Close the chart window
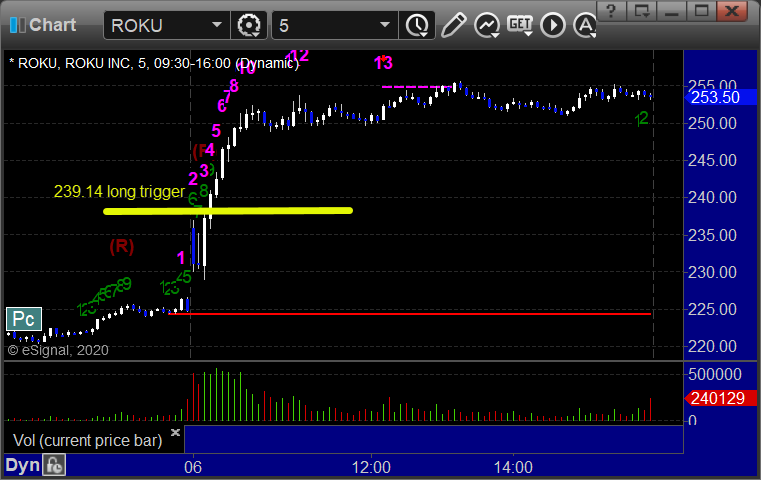Image resolution: width=761 pixels, height=480 pixels. click(x=732, y=10)
